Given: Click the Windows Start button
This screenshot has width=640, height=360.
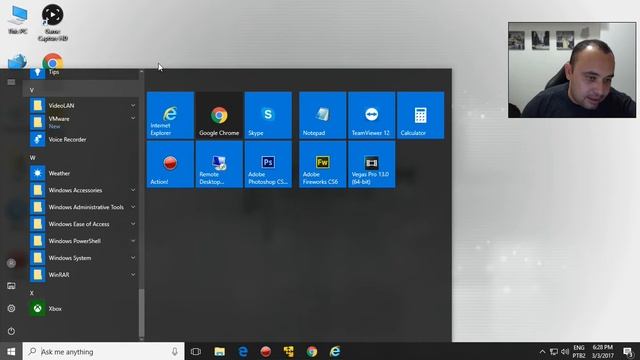Looking at the screenshot, I should tap(11, 351).
